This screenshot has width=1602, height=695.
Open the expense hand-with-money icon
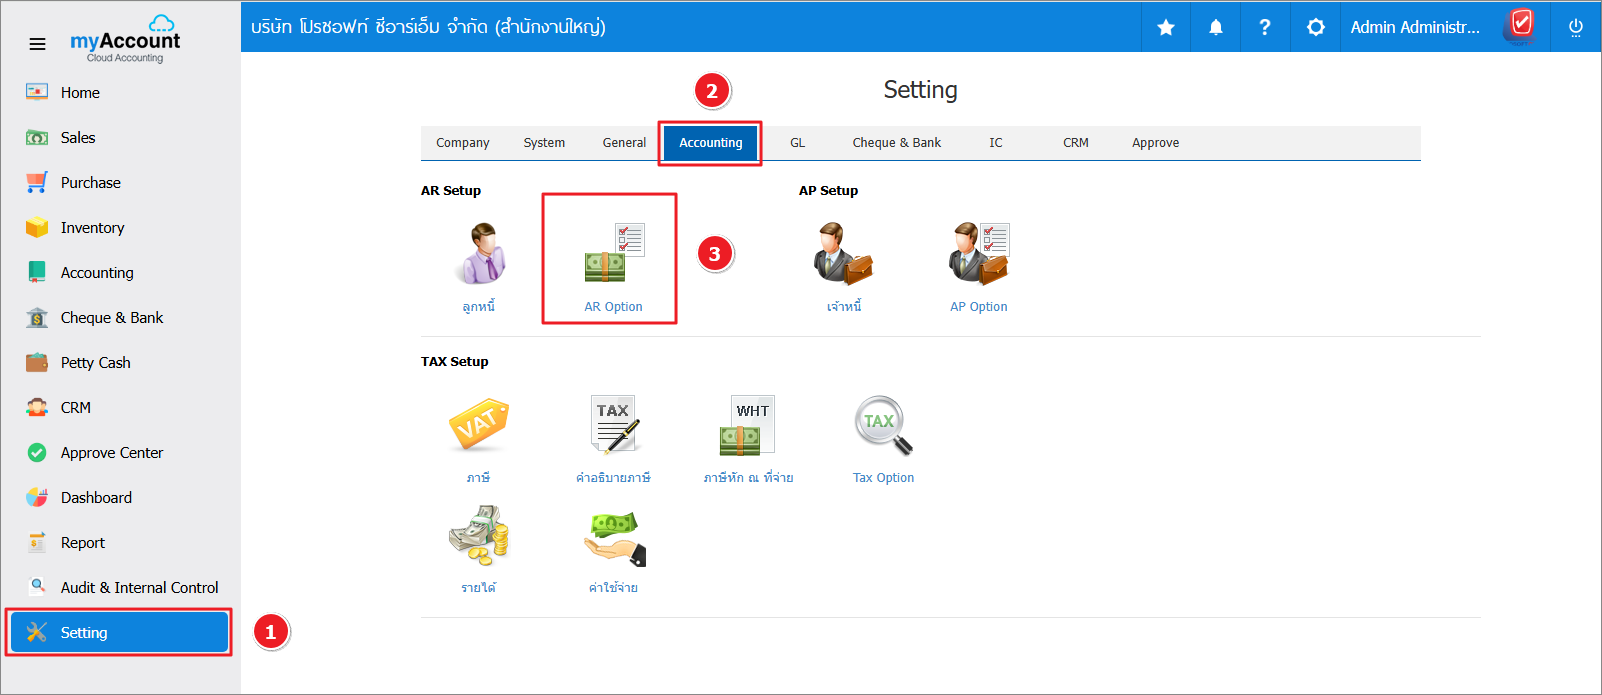tap(613, 538)
